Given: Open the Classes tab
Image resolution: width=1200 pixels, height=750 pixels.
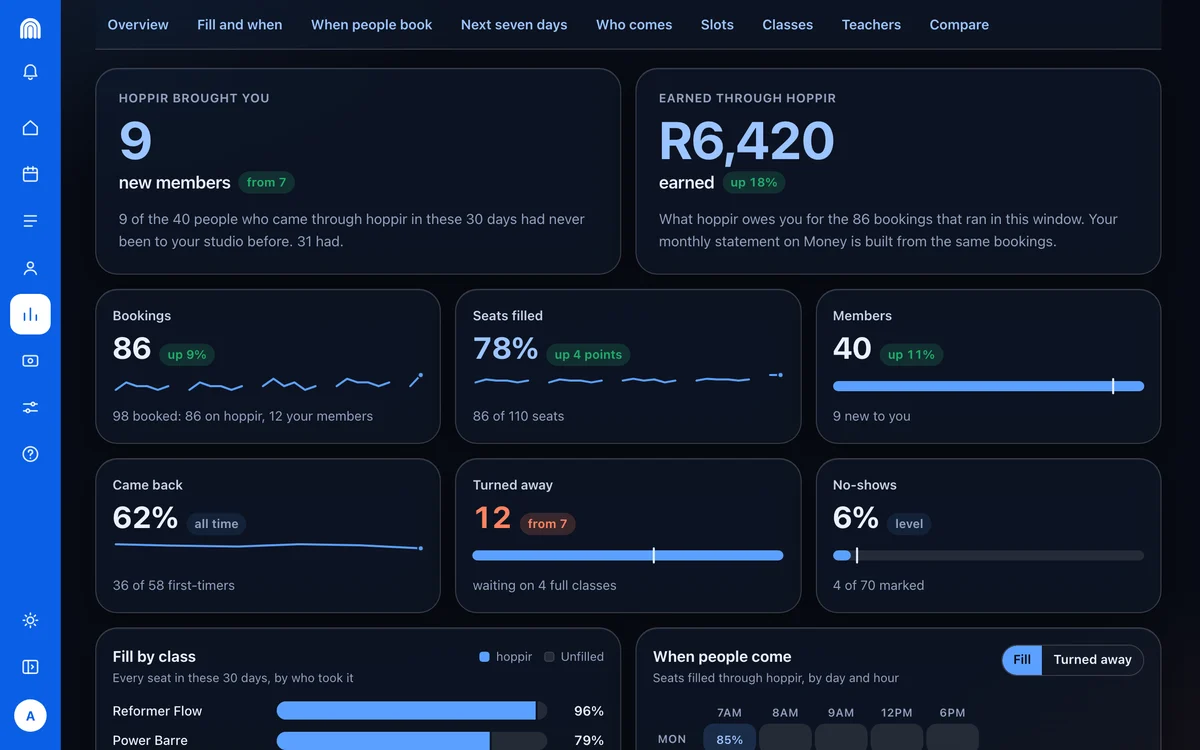Looking at the screenshot, I should [x=788, y=24].
